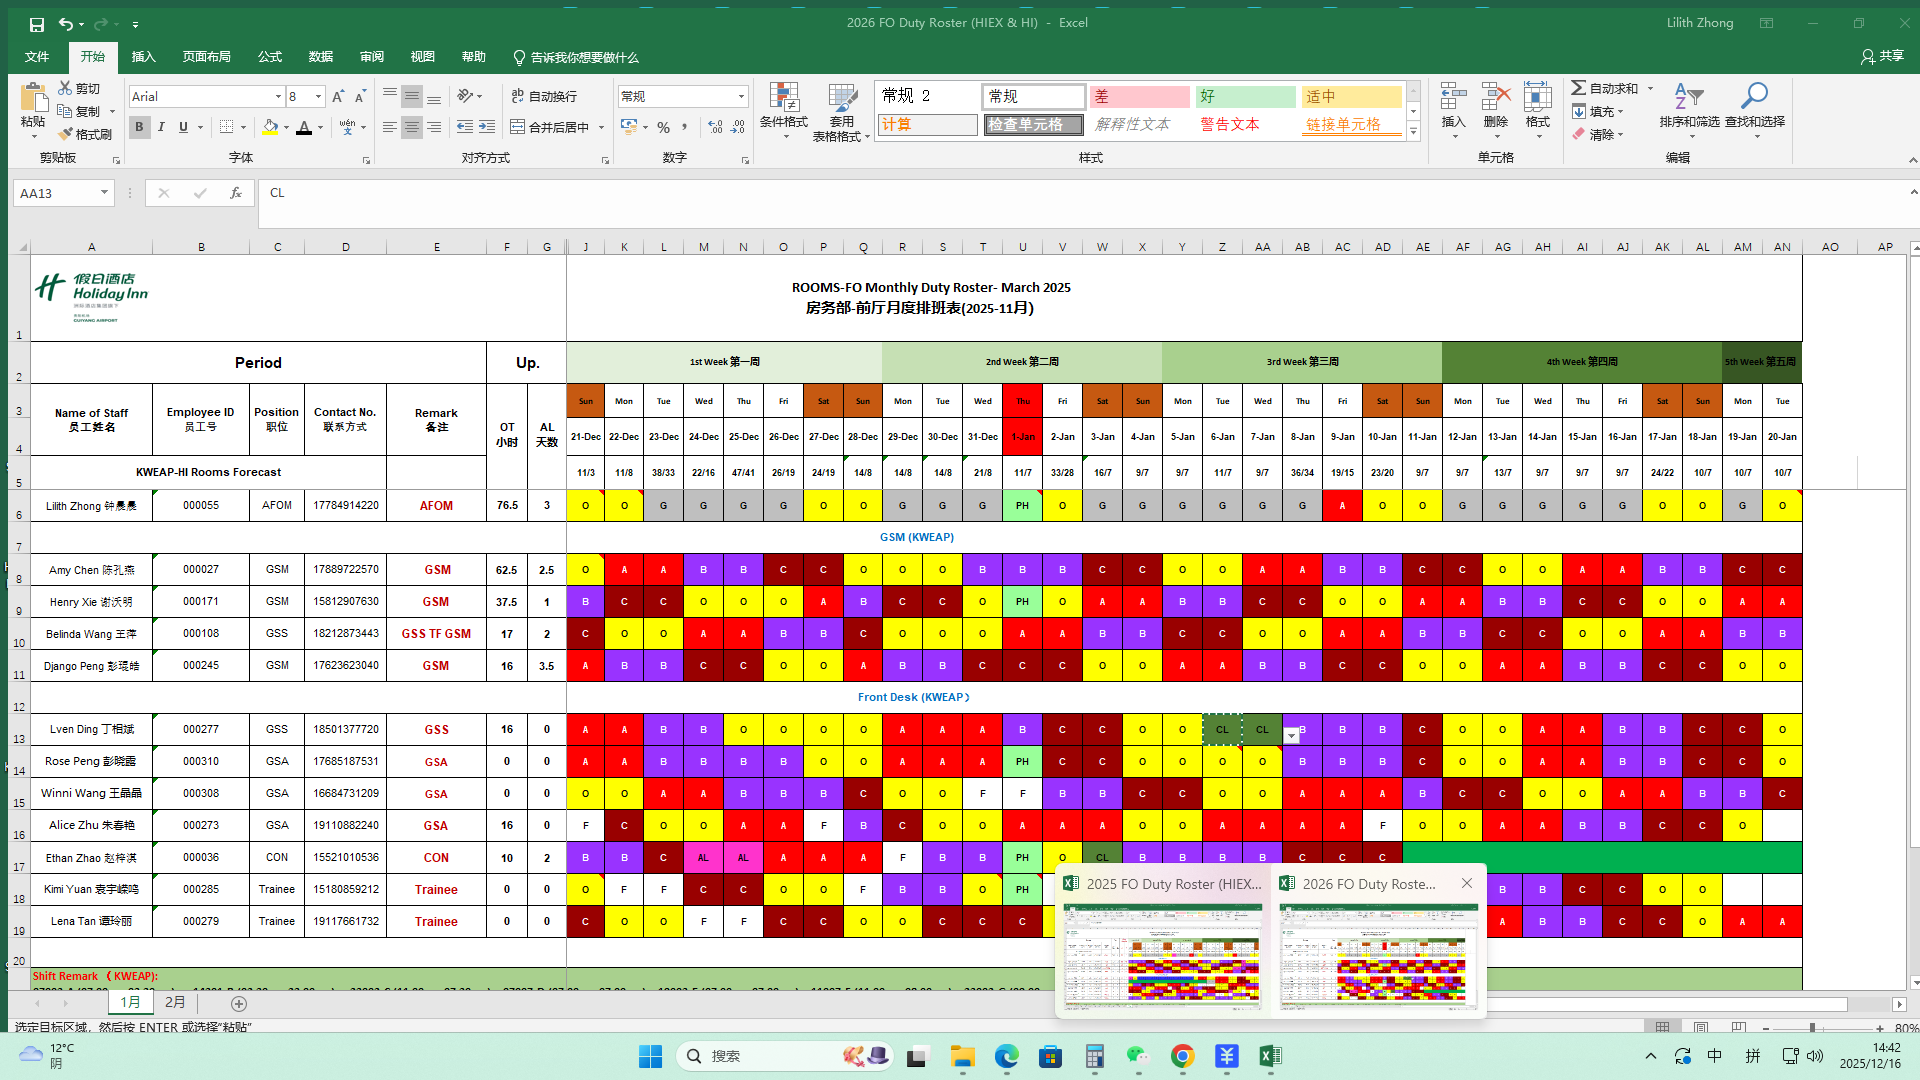Click the 2025 FO Duty Roster thumbnail
Viewport: 1920px width, 1080px height.
coord(1162,955)
